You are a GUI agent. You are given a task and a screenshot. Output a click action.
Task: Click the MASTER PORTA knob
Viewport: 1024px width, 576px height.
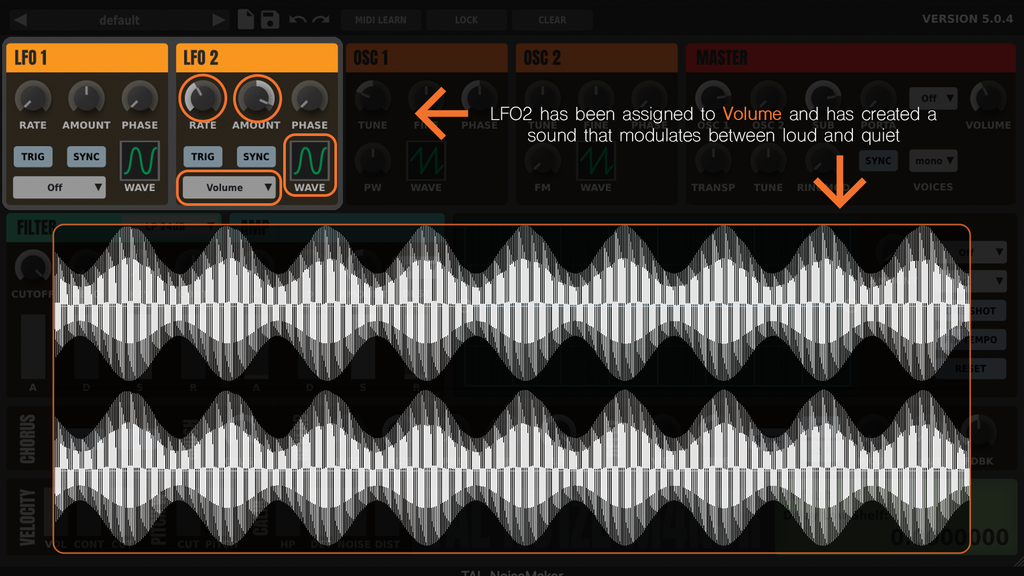point(878,99)
